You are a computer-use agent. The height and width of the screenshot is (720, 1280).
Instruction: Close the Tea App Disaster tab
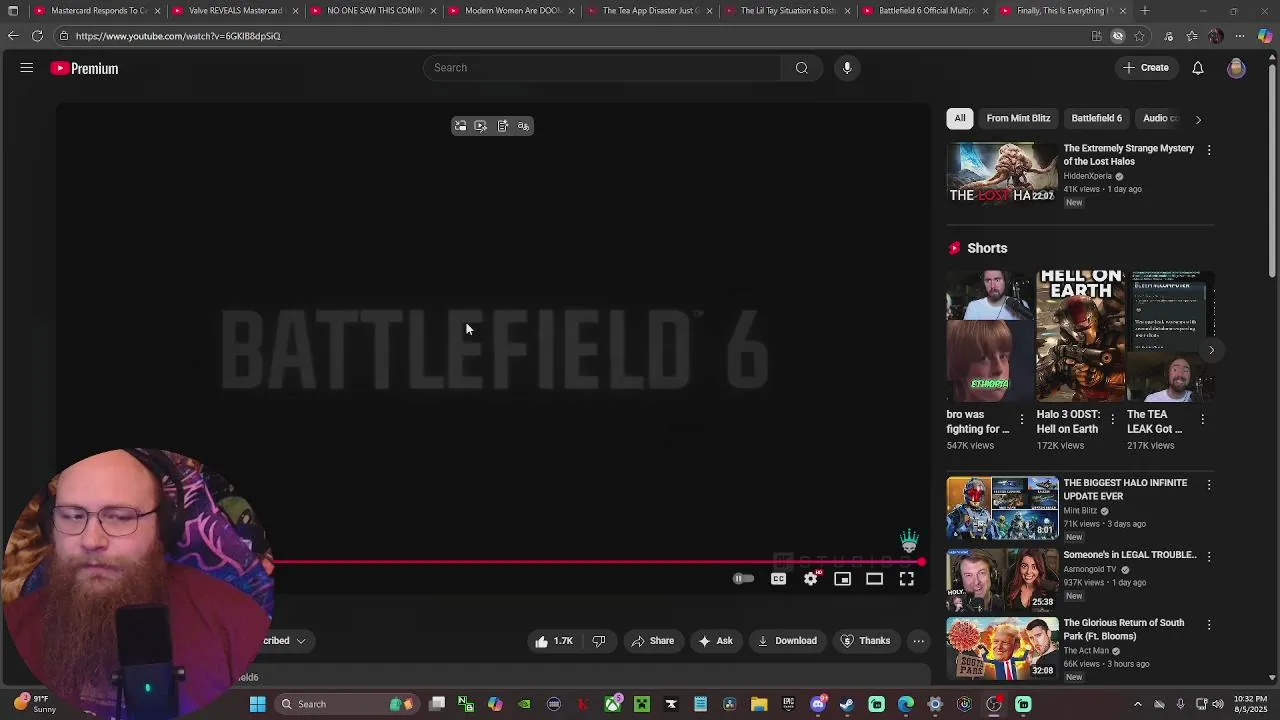tap(709, 11)
